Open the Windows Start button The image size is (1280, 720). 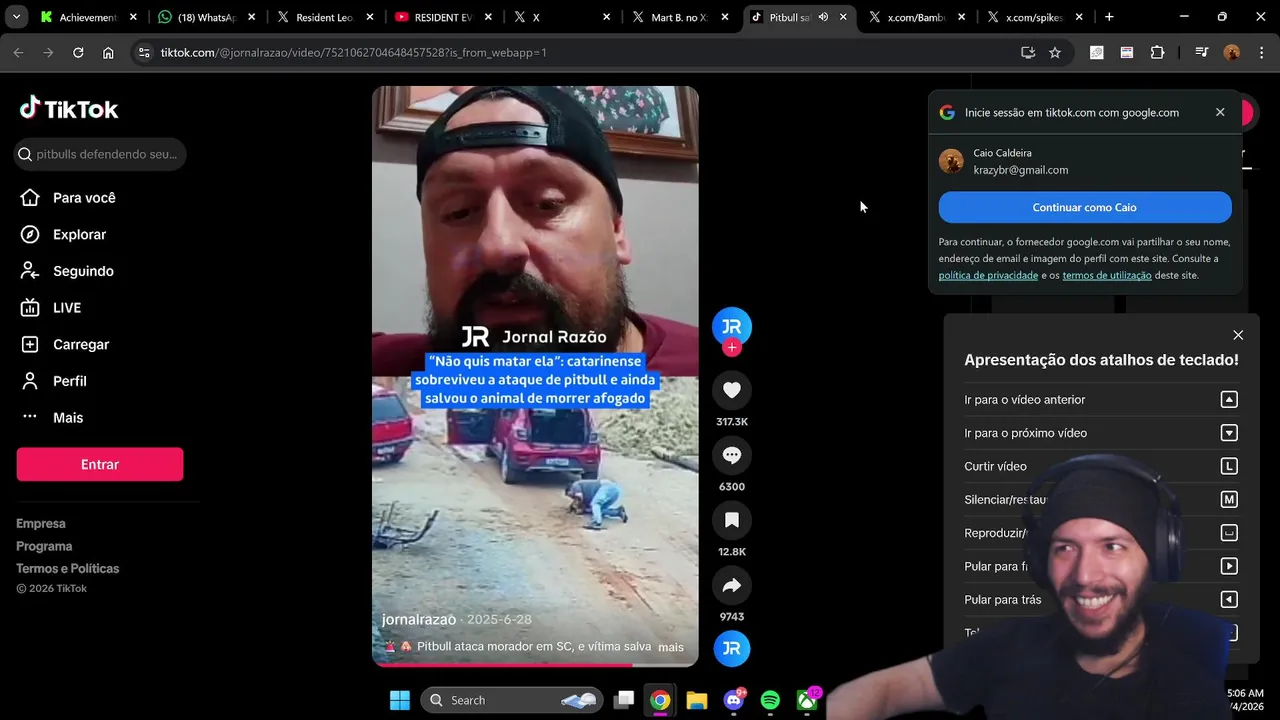[400, 700]
